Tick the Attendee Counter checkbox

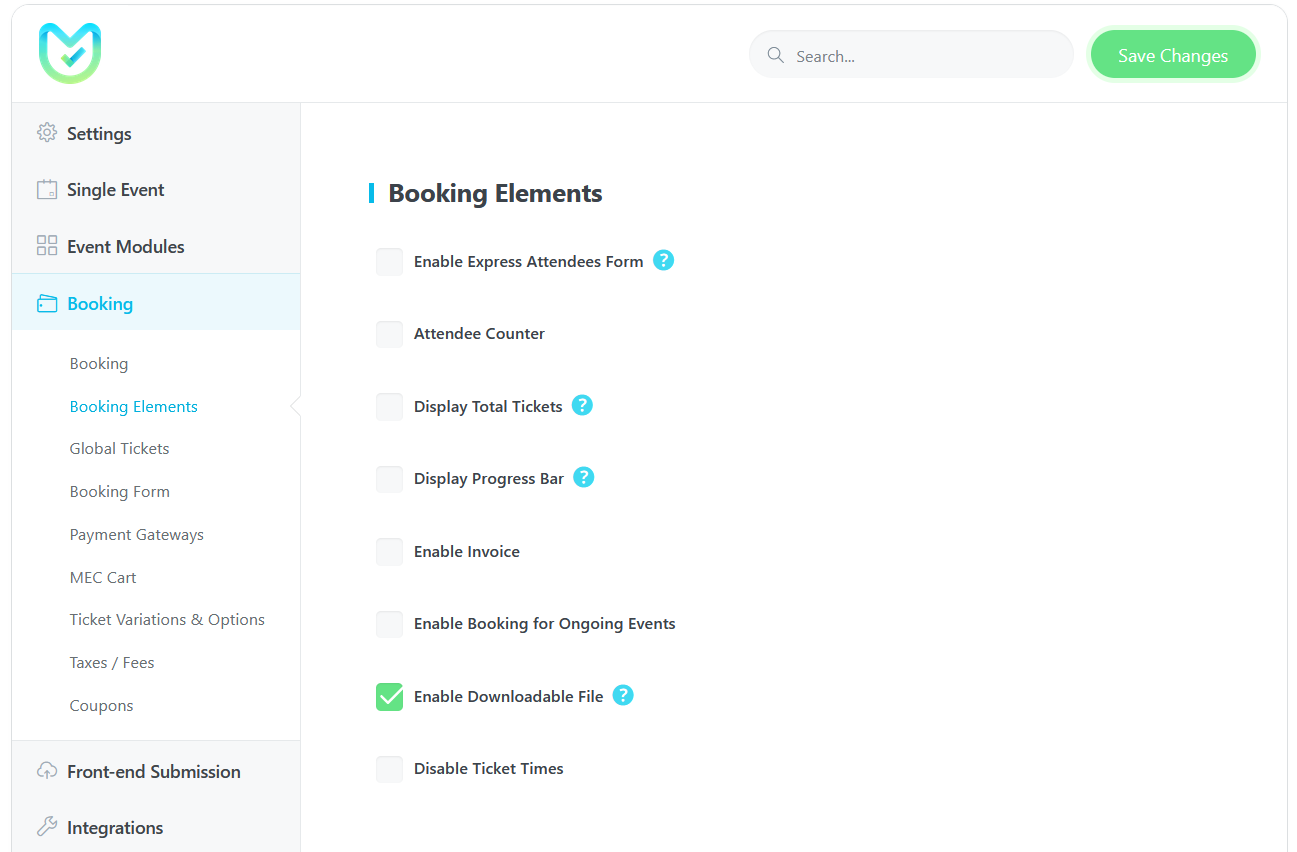(390, 334)
